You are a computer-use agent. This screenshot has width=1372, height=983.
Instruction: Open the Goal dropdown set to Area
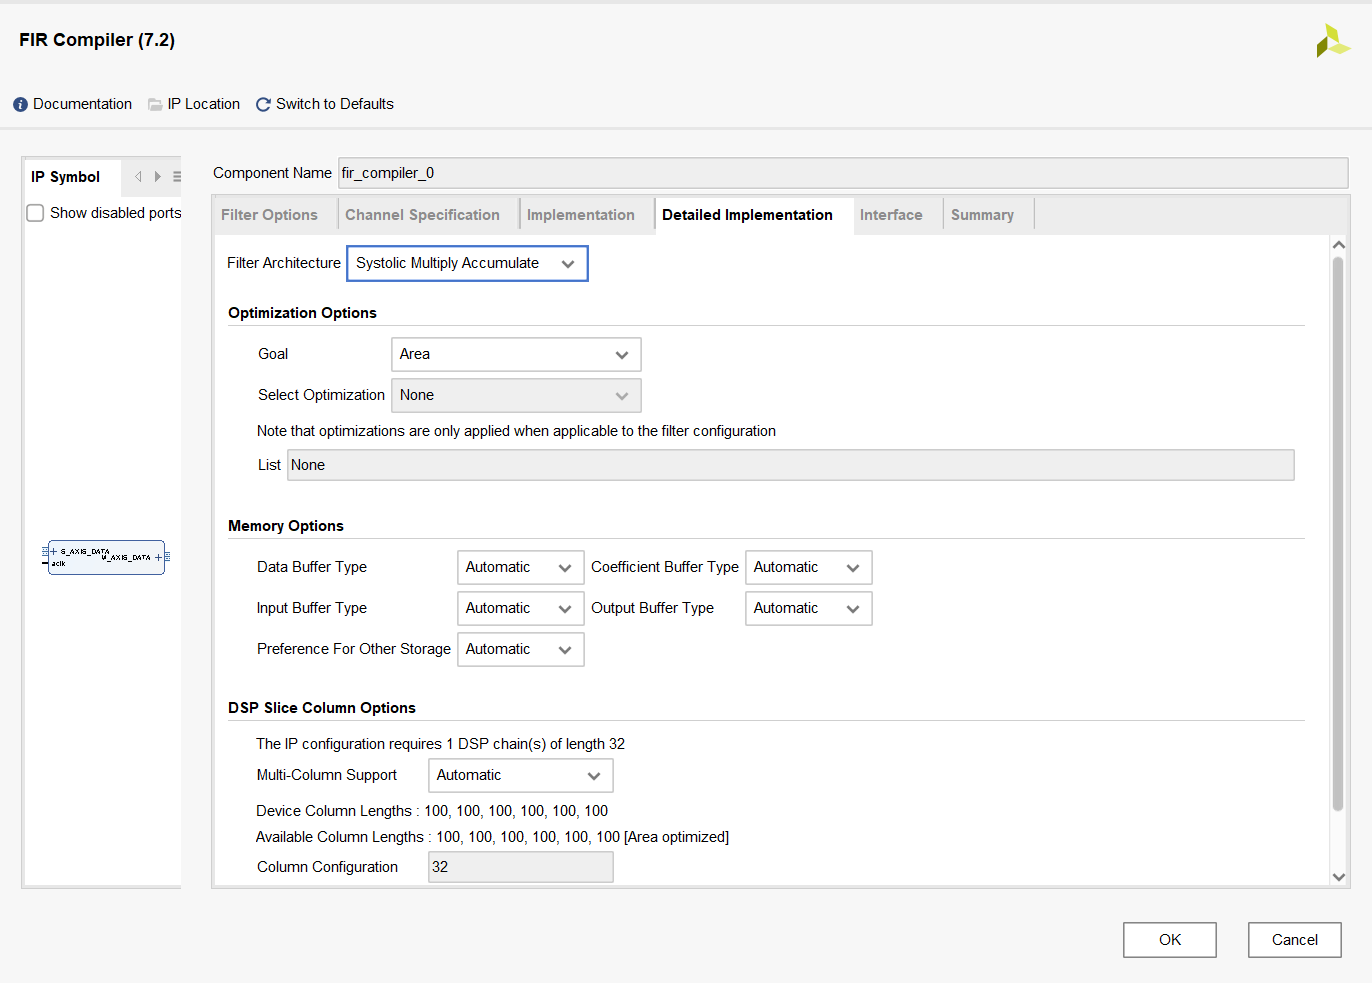pos(516,355)
